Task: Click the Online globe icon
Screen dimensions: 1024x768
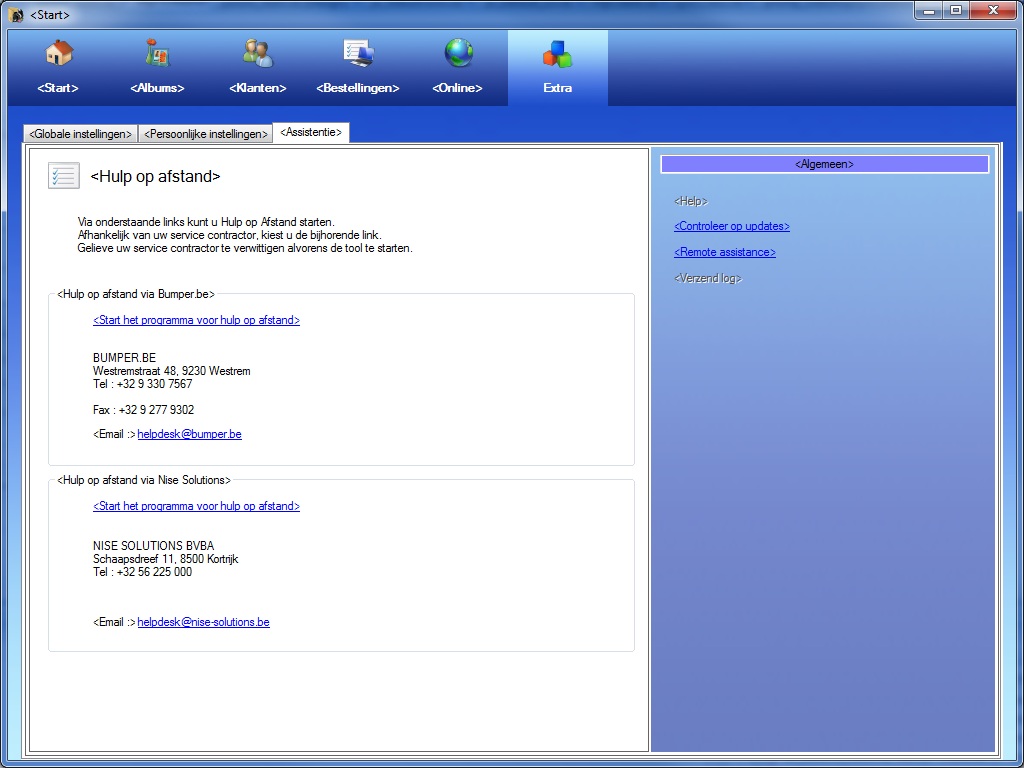Action: (x=458, y=53)
